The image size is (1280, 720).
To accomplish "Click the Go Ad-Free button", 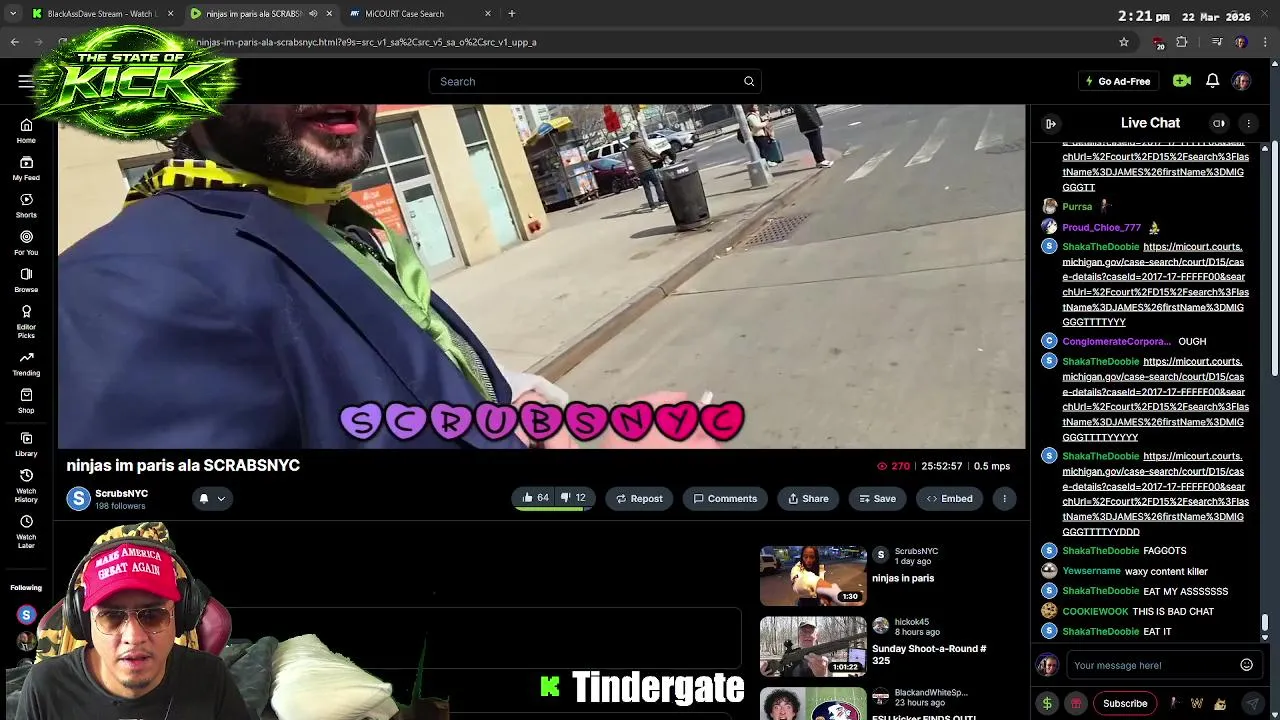I will pyautogui.click(x=1117, y=81).
